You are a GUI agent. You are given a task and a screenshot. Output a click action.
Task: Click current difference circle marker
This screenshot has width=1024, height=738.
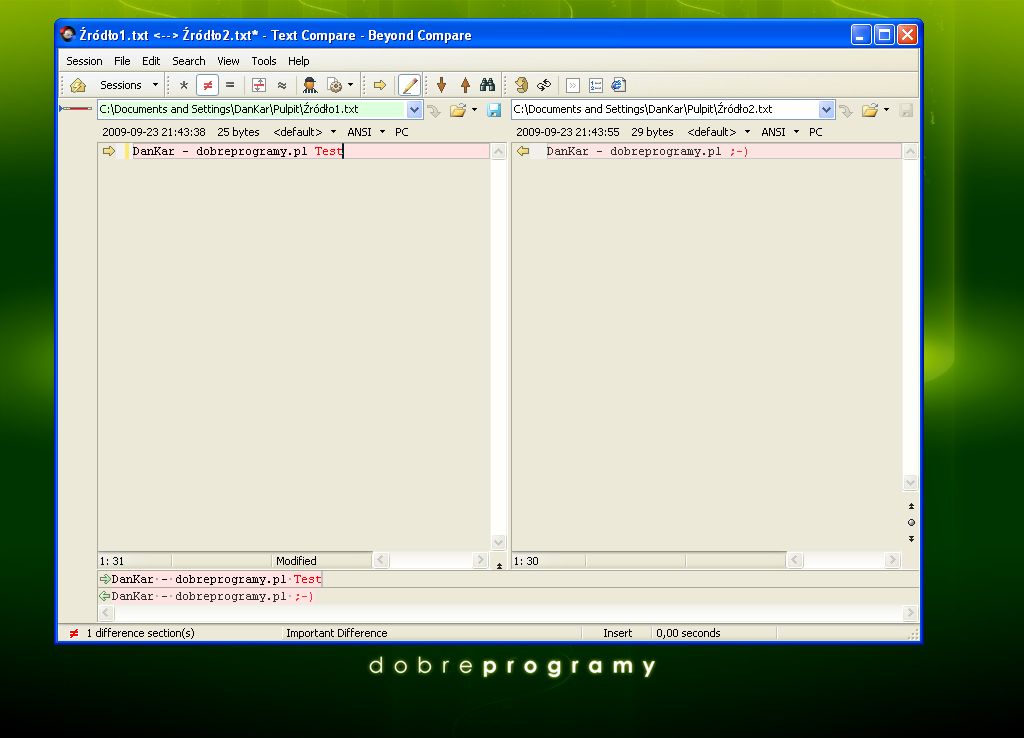click(911, 522)
